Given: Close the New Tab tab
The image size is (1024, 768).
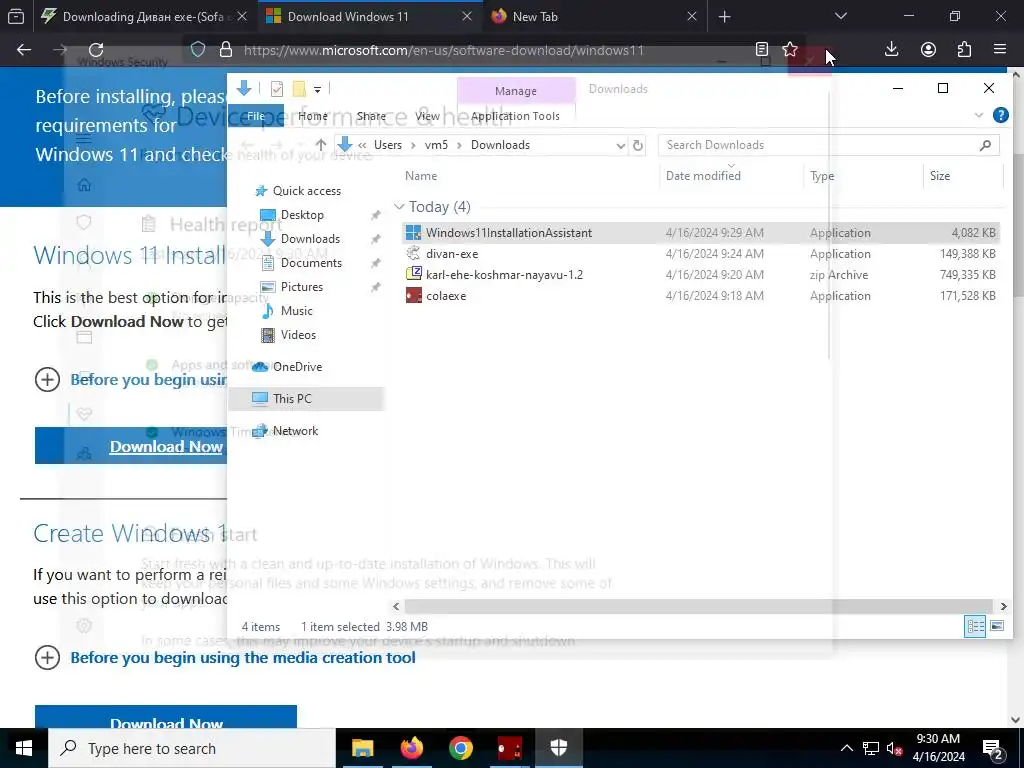Looking at the screenshot, I should pyautogui.click(x=692, y=17).
